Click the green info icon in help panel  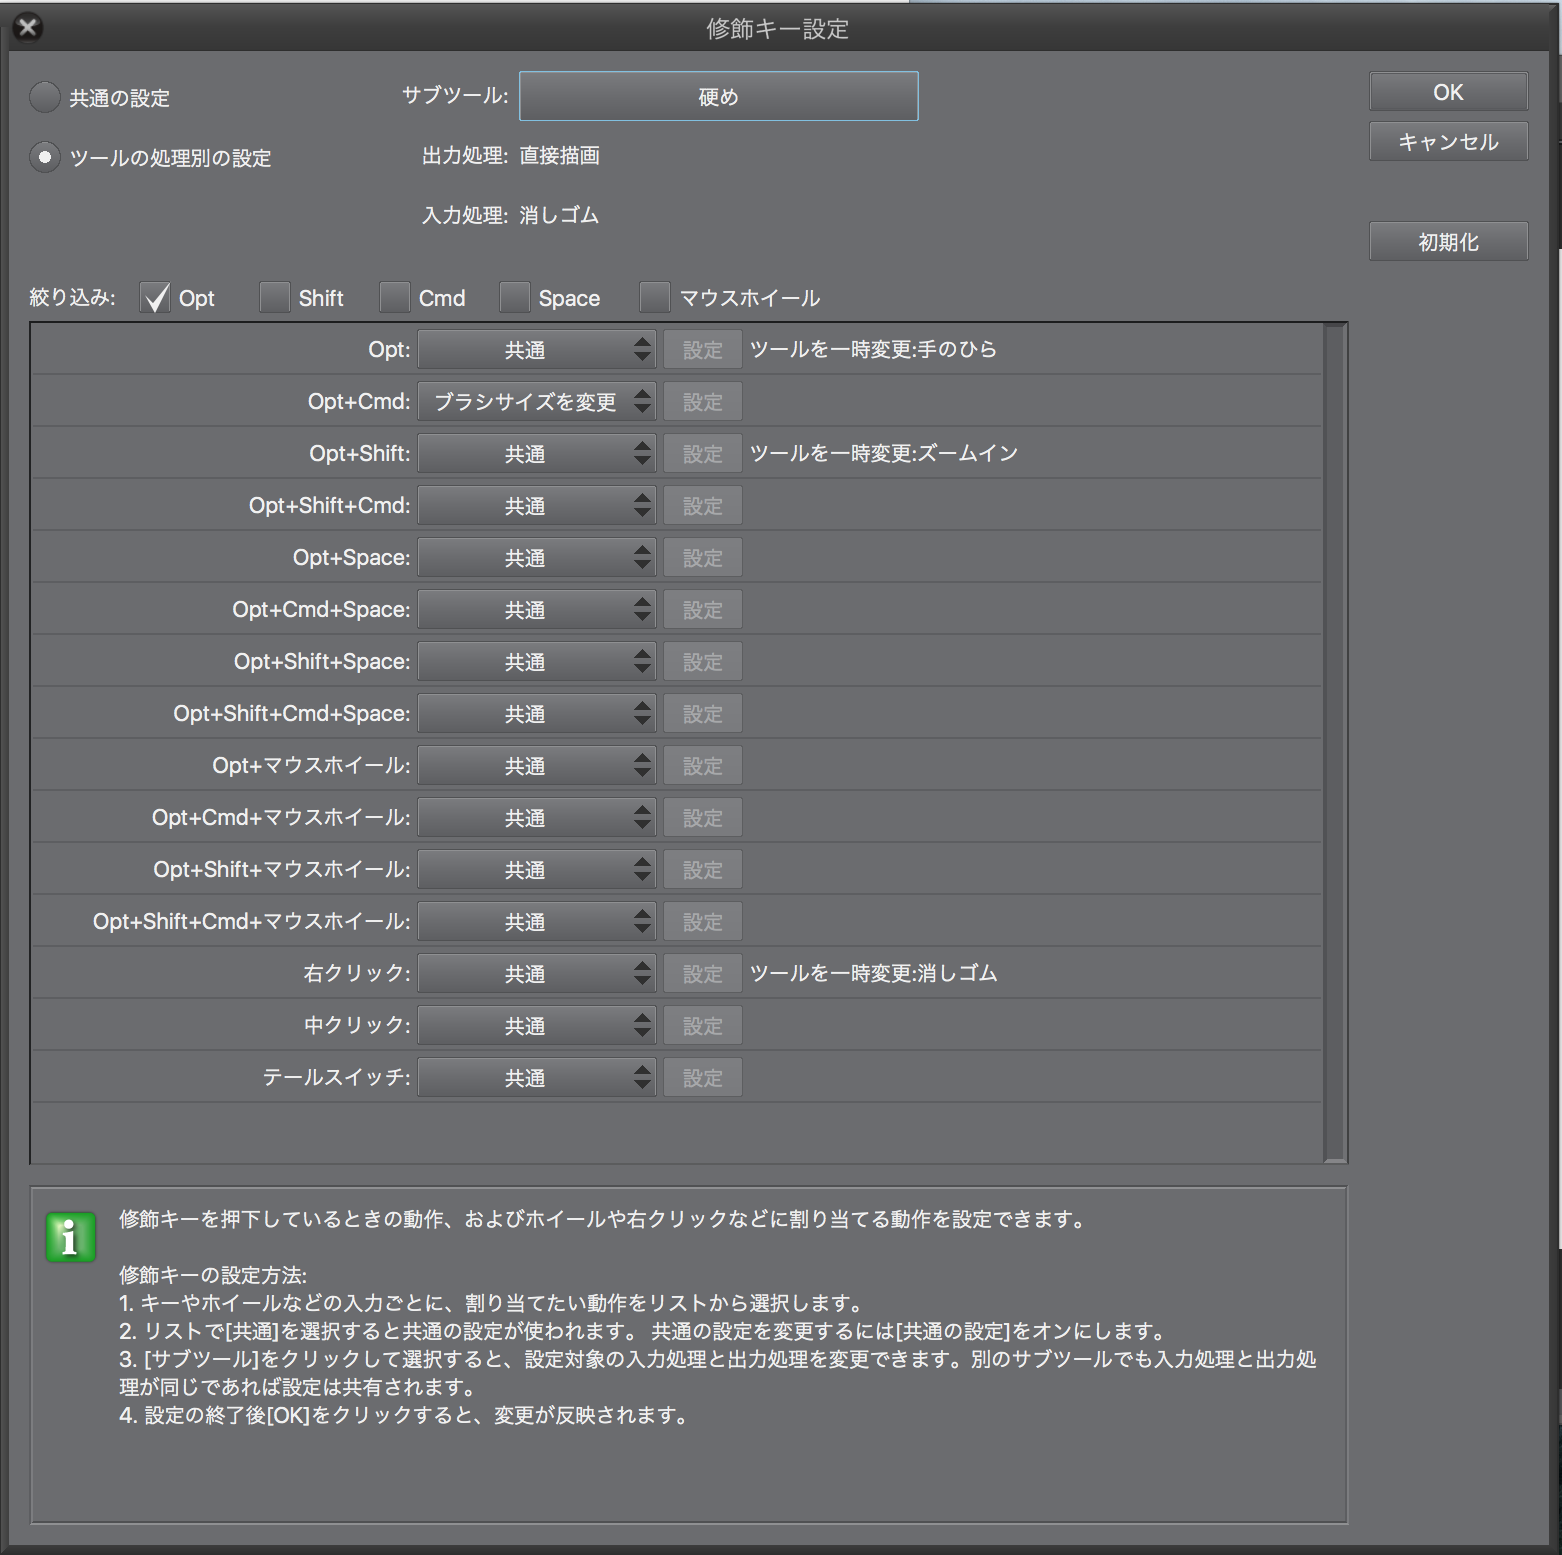click(70, 1238)
